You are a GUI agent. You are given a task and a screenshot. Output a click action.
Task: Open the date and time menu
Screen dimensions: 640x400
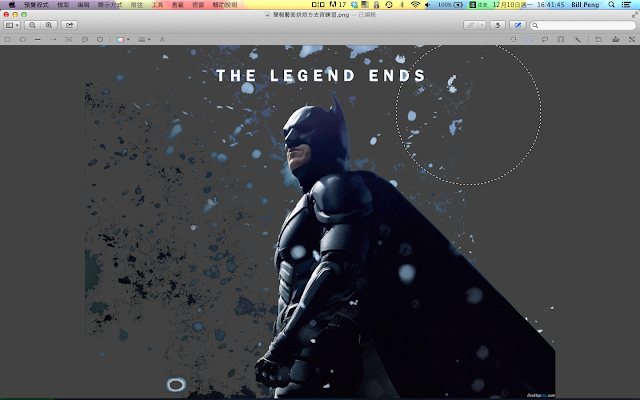(x=529, y=5)
